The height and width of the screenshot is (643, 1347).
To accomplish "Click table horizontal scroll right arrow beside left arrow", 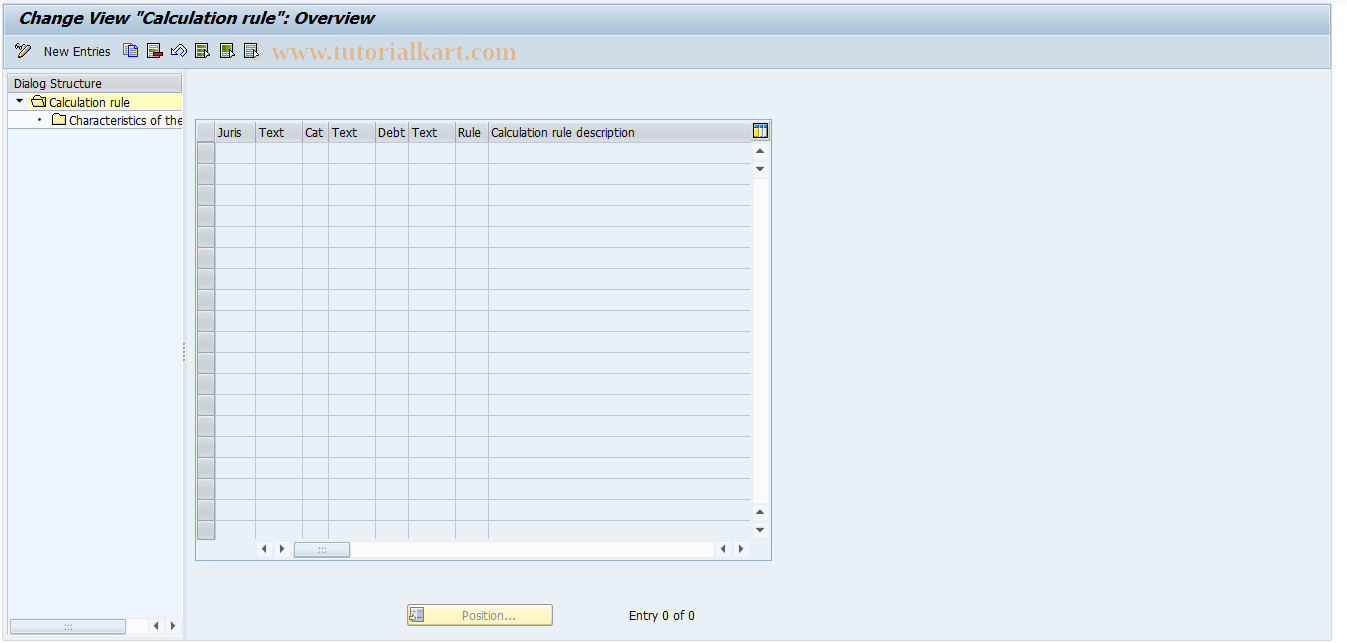I will 282,549.
